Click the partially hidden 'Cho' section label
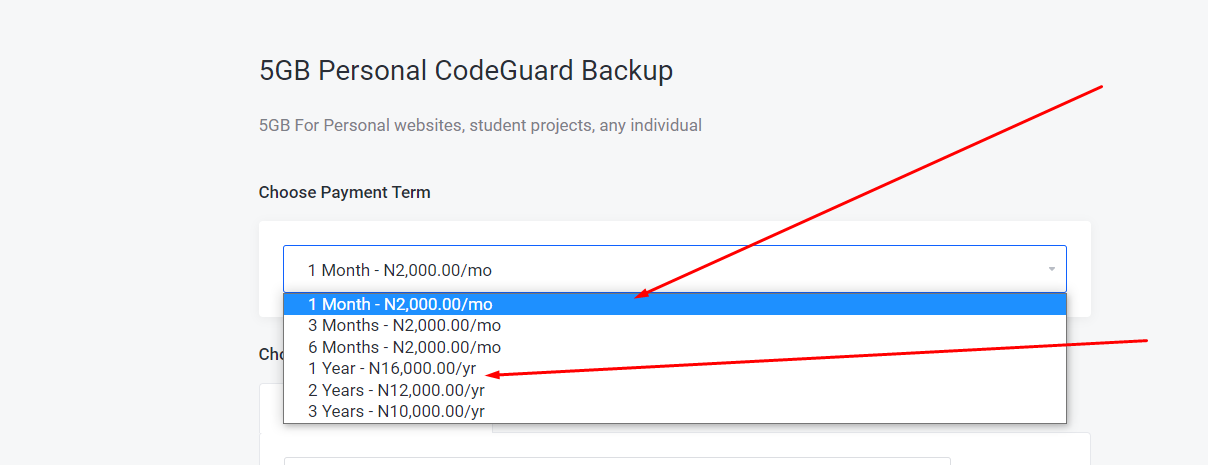 270,354
